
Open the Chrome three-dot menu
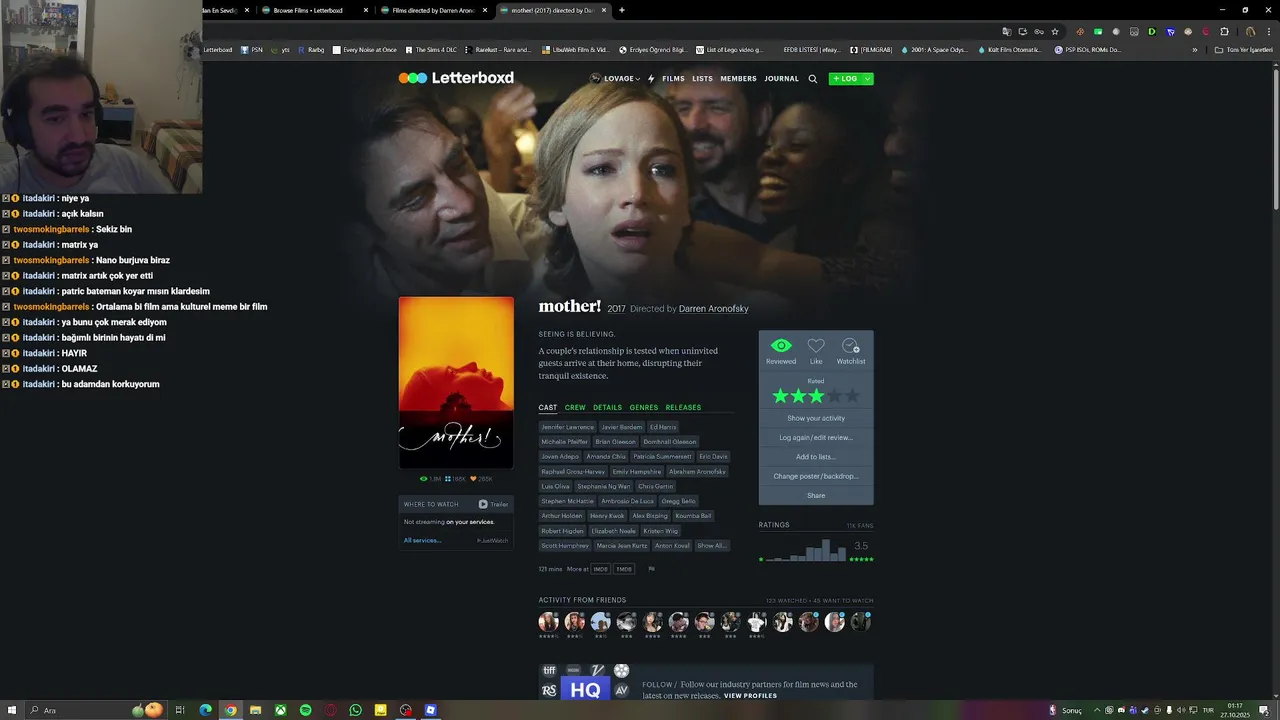(1267, 31)
